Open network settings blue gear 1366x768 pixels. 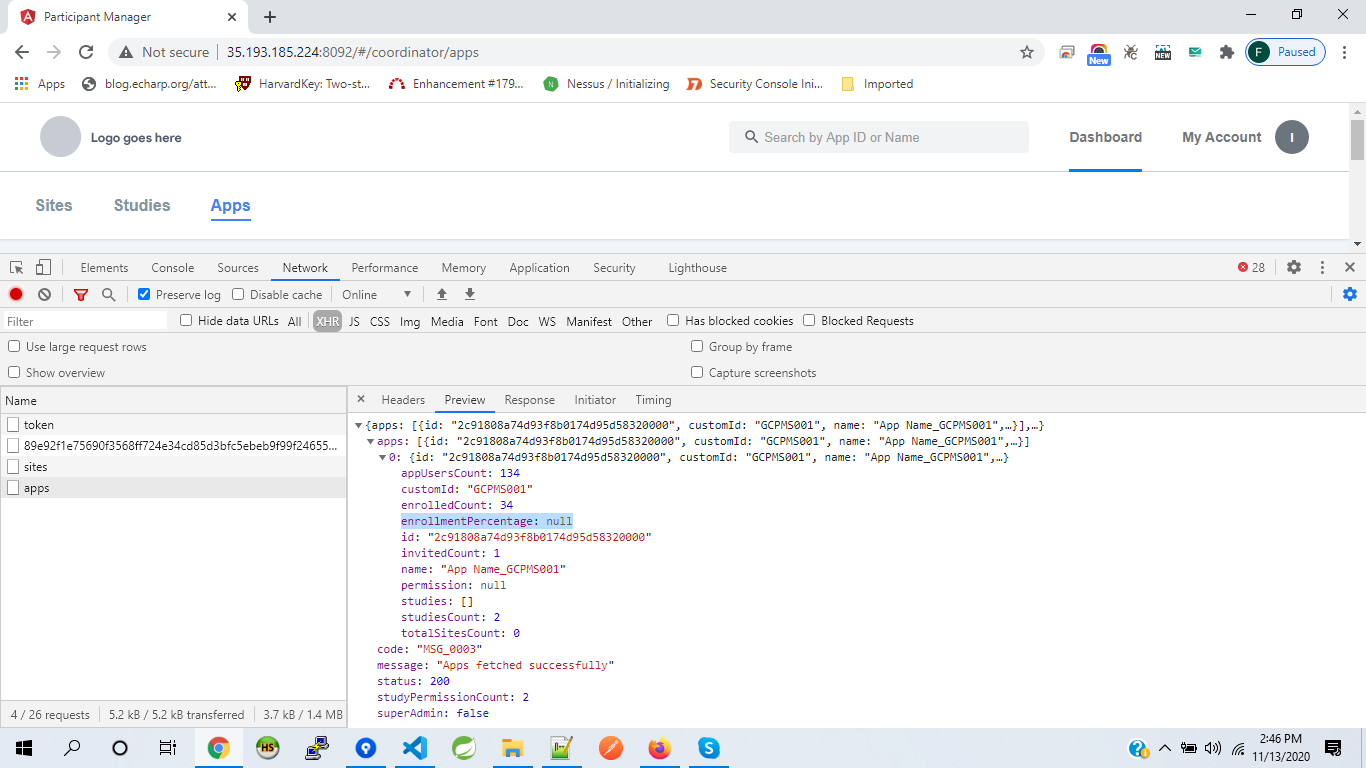click(1350, 294)
